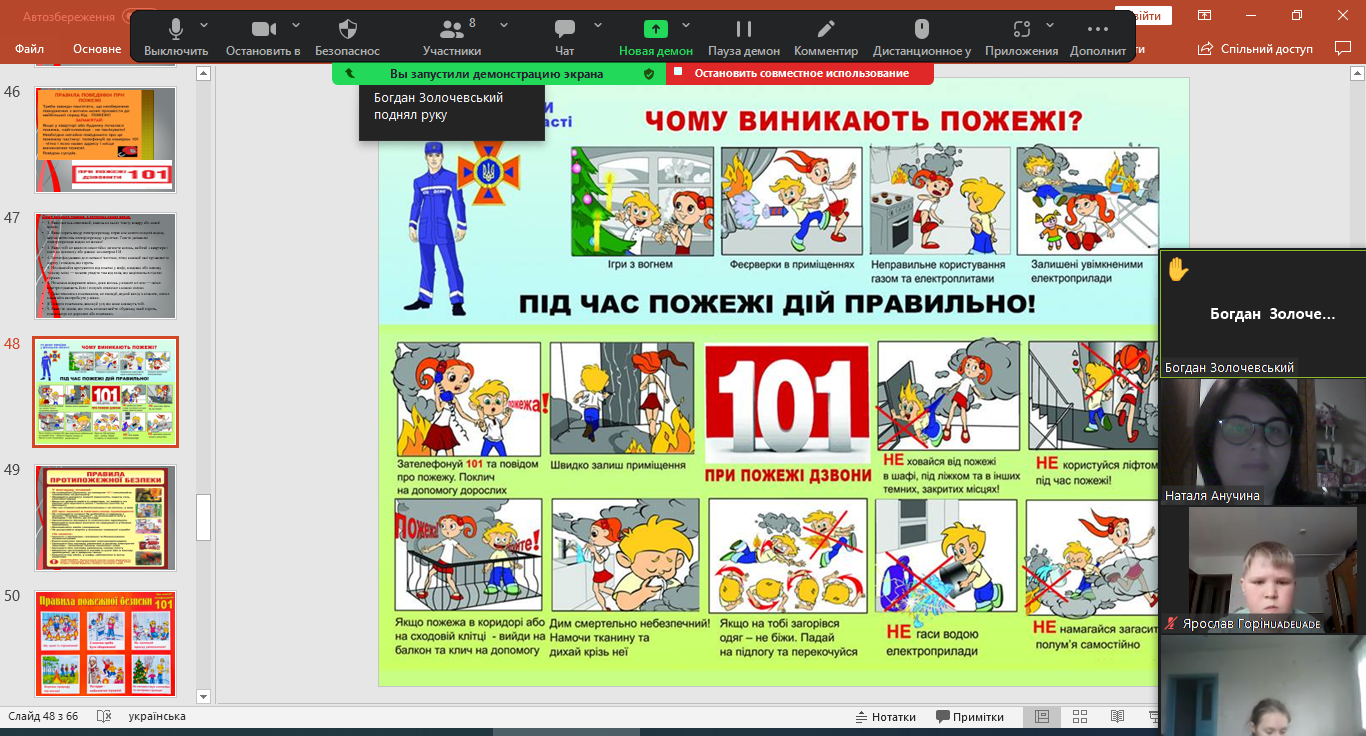Viewport: 1366px width, 736px height.
Task: Select slide 47 thumbnail
Action: pyautogui.click(x=106, y=266)
